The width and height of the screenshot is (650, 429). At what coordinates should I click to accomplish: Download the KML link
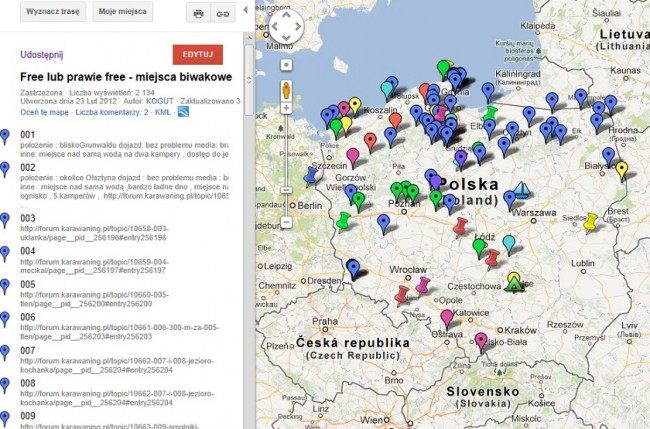[x=163, y=112]
